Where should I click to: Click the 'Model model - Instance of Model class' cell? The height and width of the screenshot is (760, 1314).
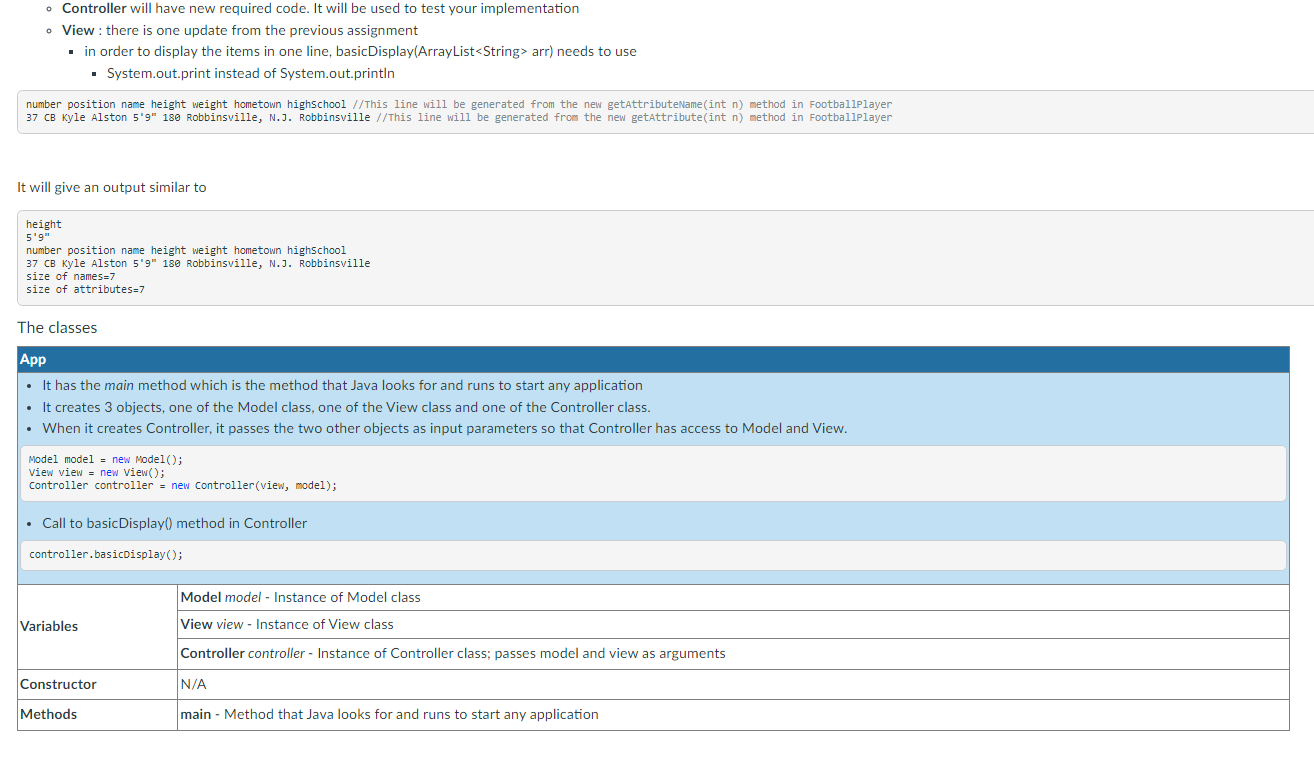pyautogui.click(x=733, y=597)
